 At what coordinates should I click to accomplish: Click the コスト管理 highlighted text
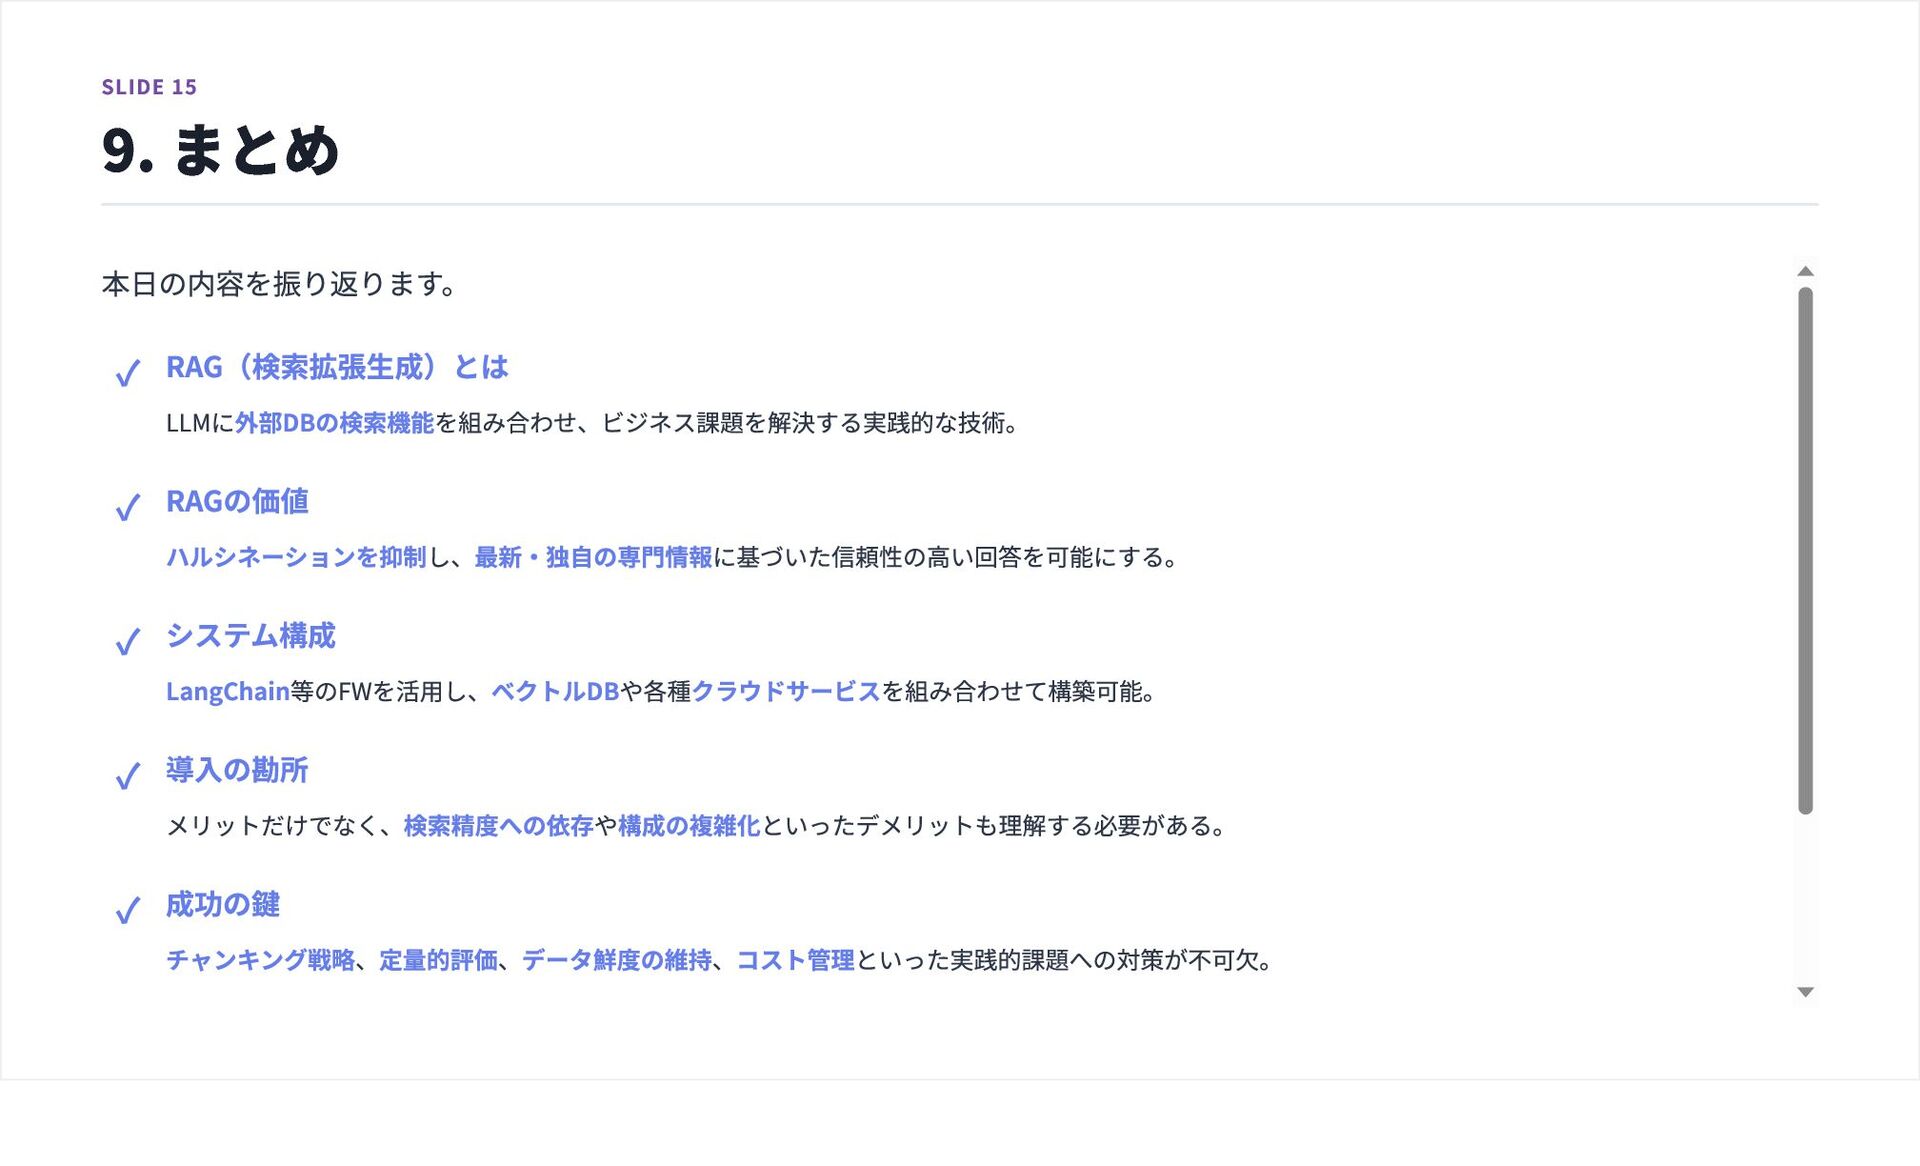tap(795, 960)
